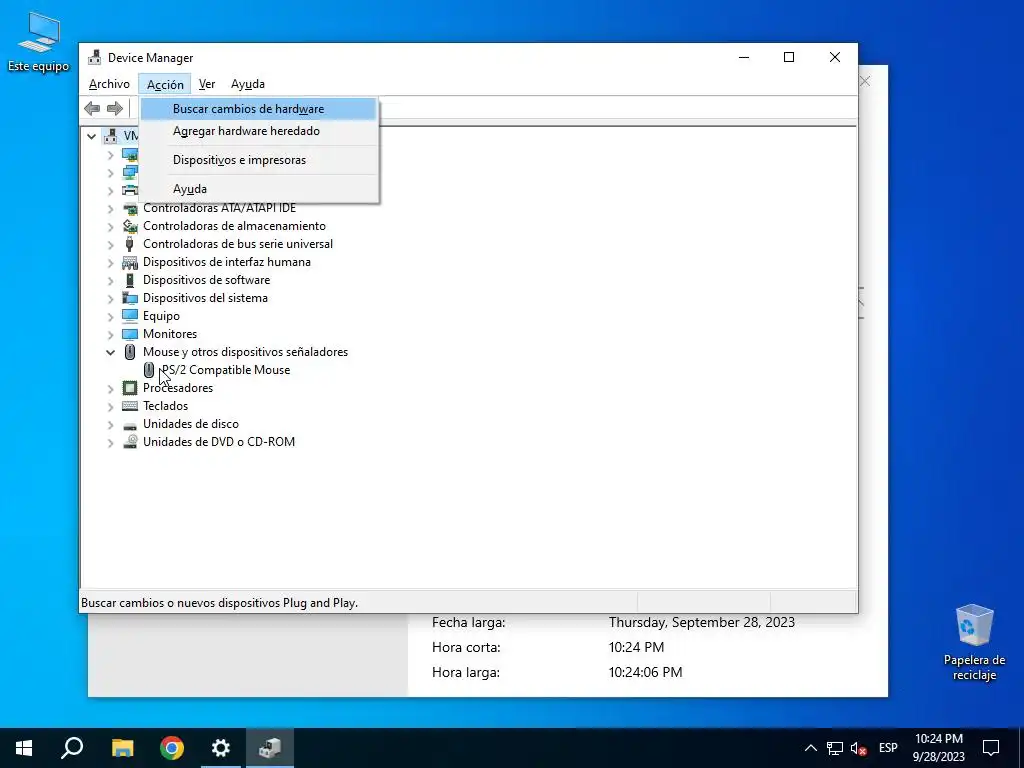The width and height of the screenshot is (1024, 768).
Task: Click the Equipo monitor icon
Action: tap(130, 316)
